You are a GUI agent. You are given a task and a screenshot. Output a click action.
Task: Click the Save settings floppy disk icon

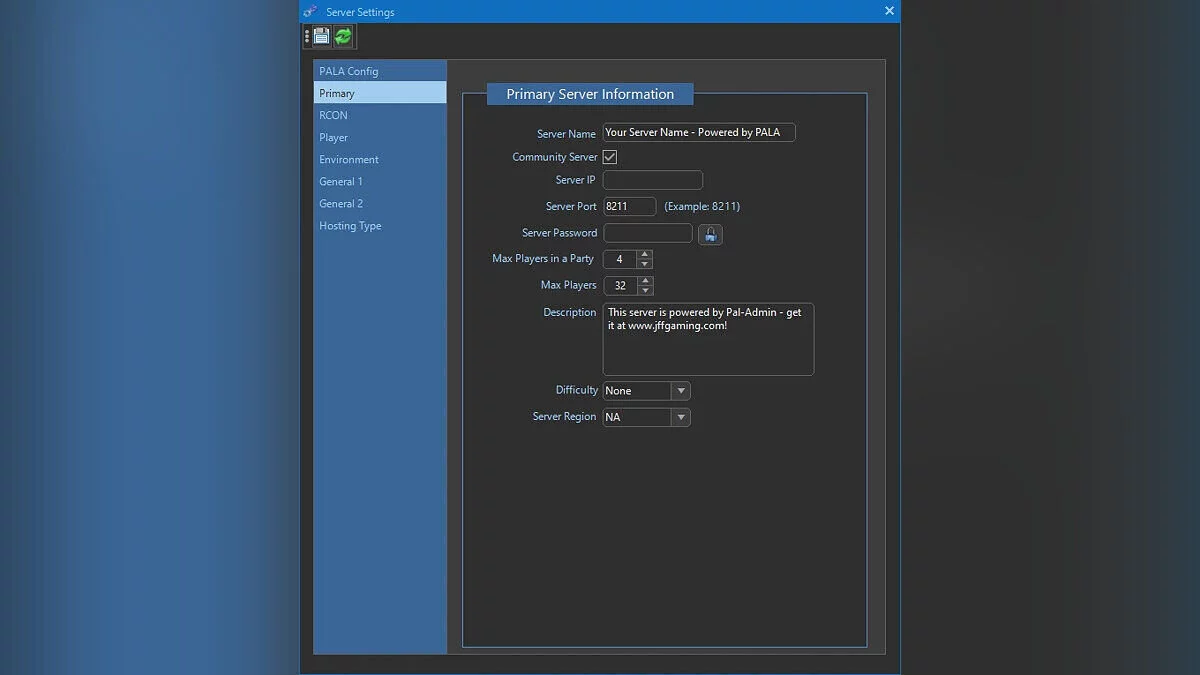pyautogui.click(x=322, y=37)
